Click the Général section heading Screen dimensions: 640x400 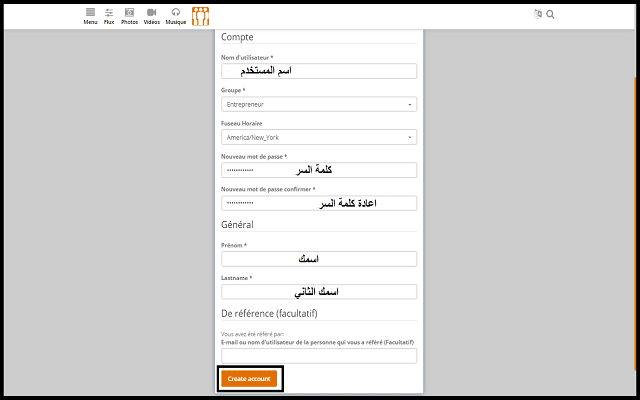click(237, 224)
